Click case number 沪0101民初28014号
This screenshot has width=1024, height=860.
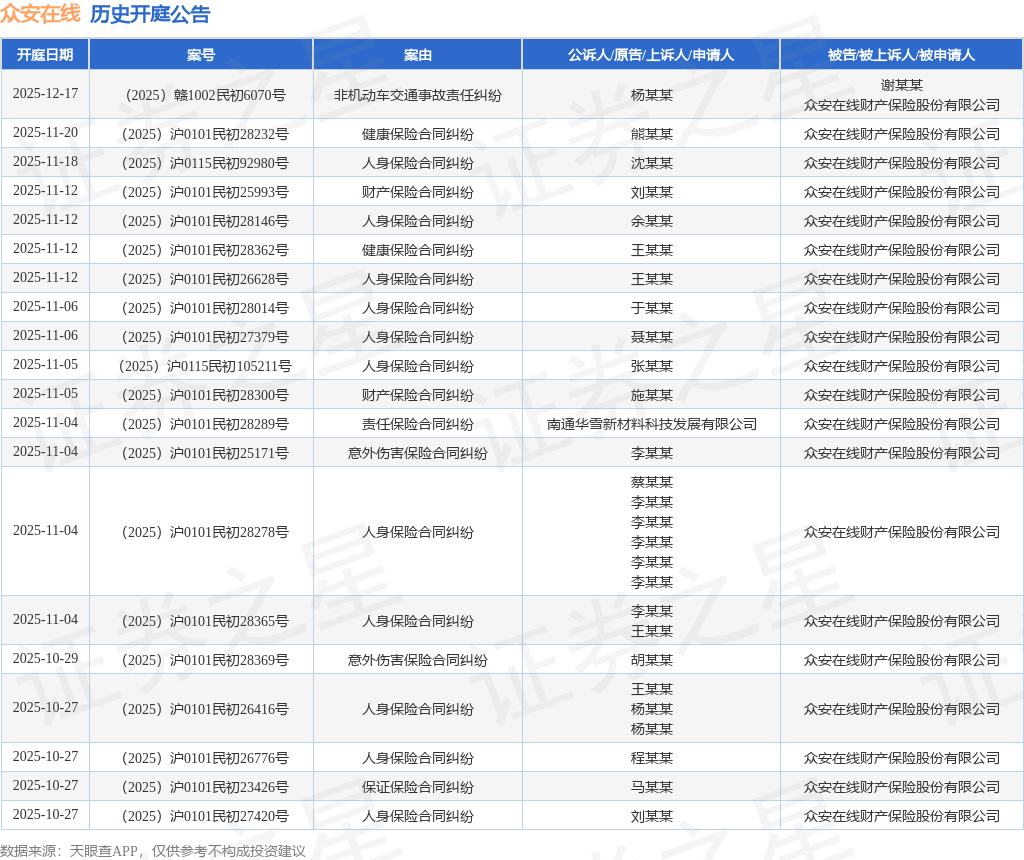coord(206,308)
